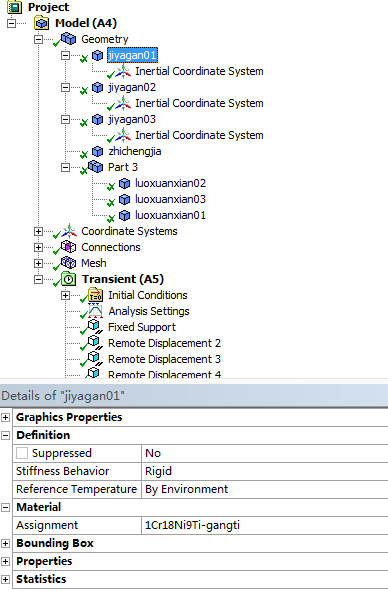Click the Project root icon
388x592 pixels.
click(14, 7)
